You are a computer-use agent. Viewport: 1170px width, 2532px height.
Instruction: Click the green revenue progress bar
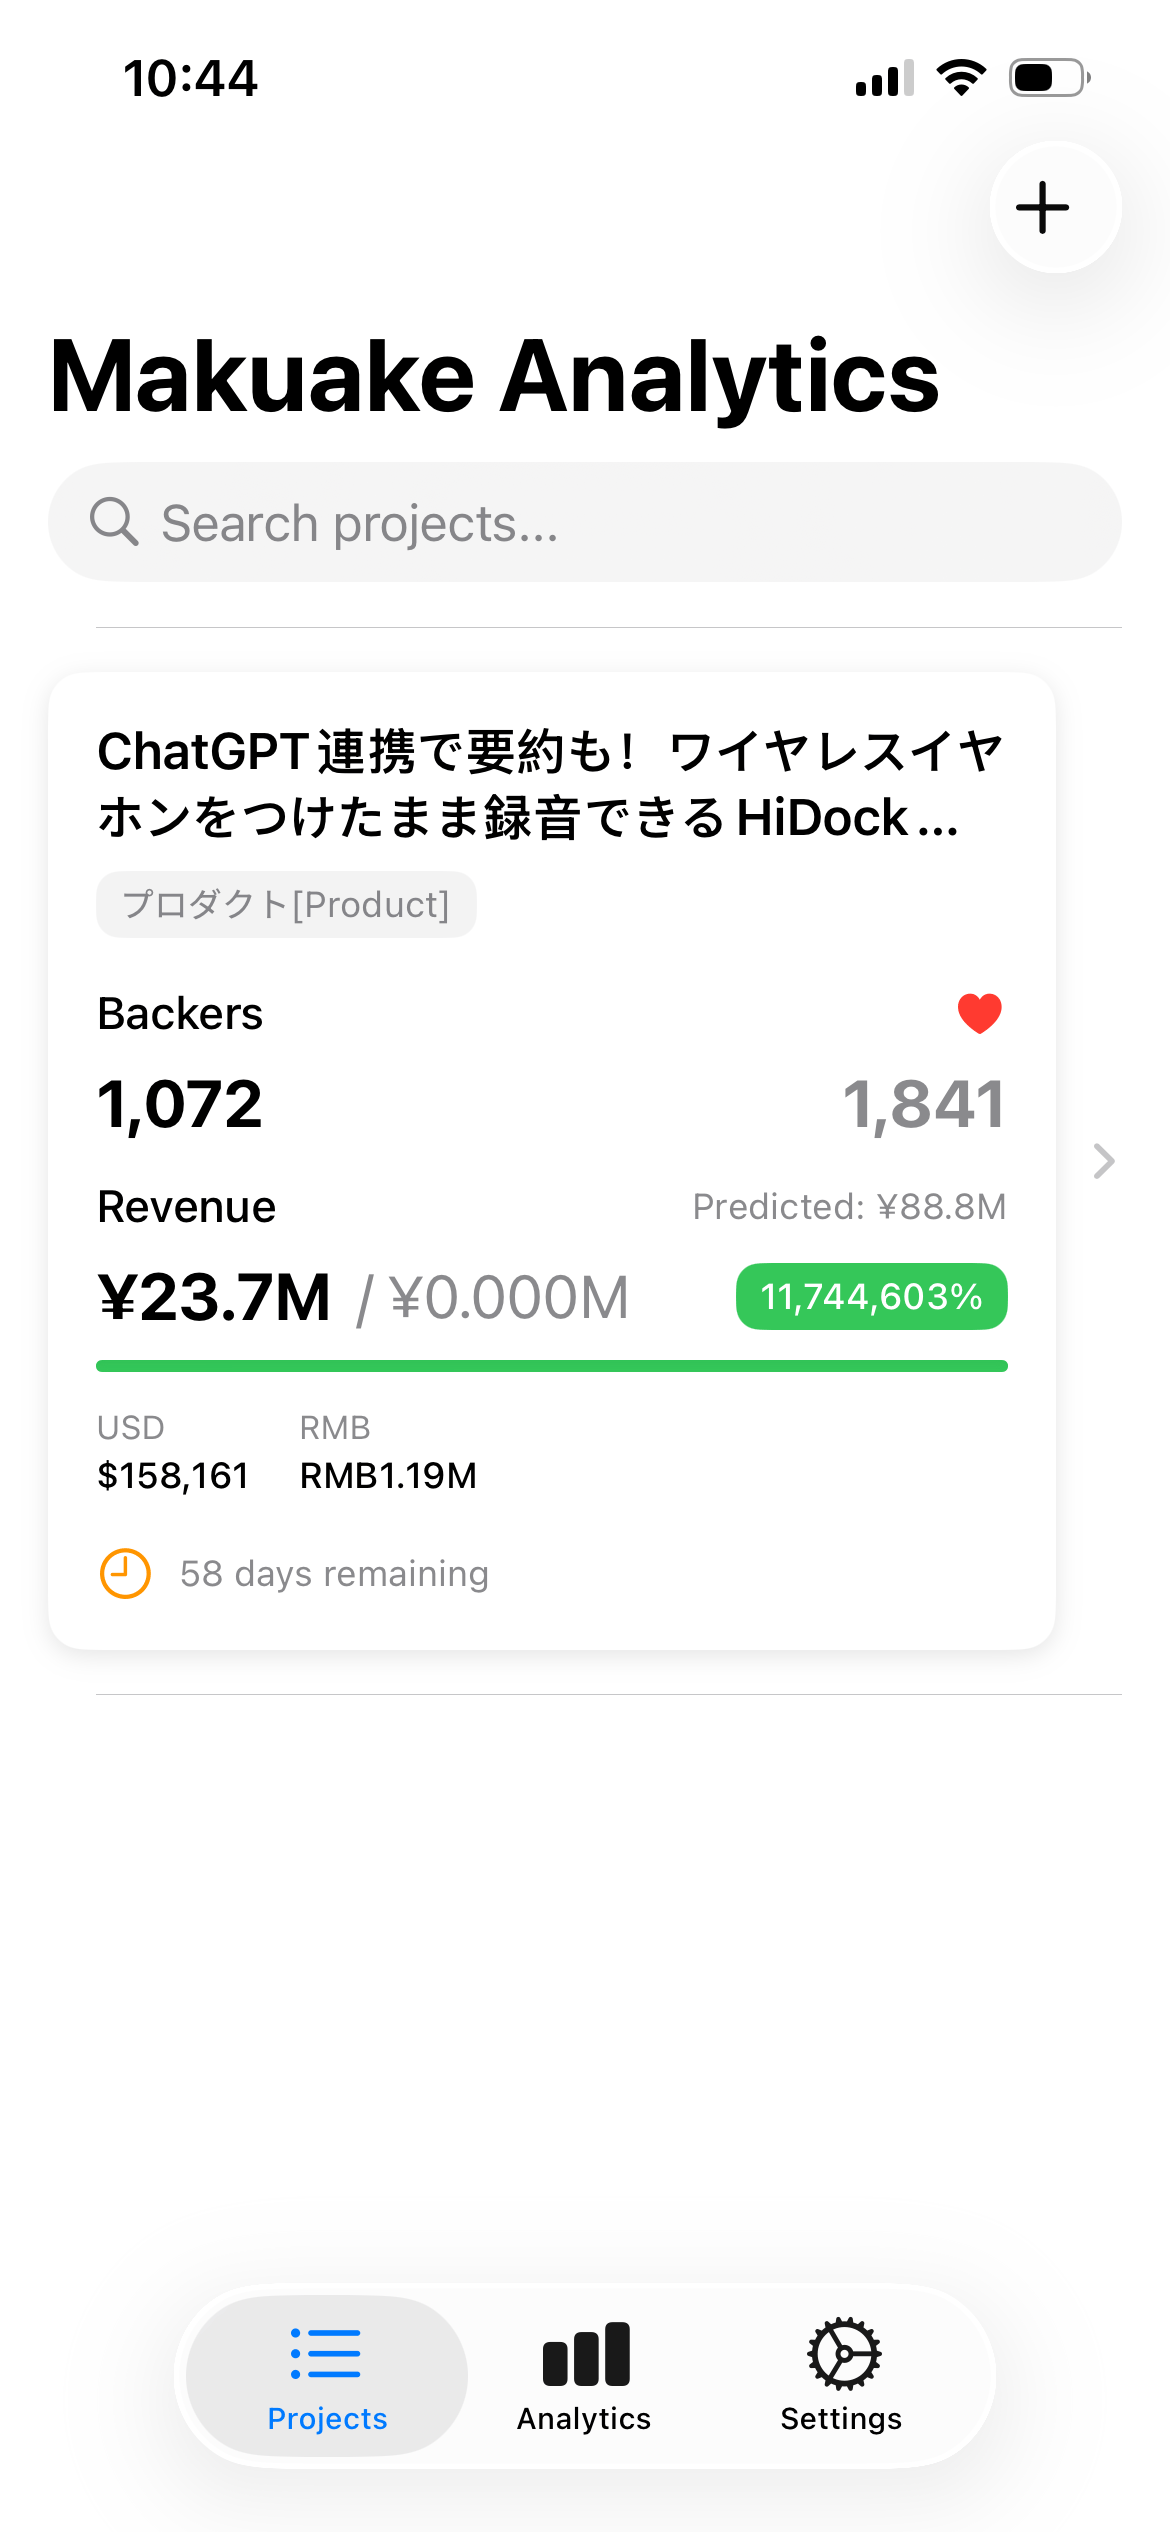click(552, 1366)
